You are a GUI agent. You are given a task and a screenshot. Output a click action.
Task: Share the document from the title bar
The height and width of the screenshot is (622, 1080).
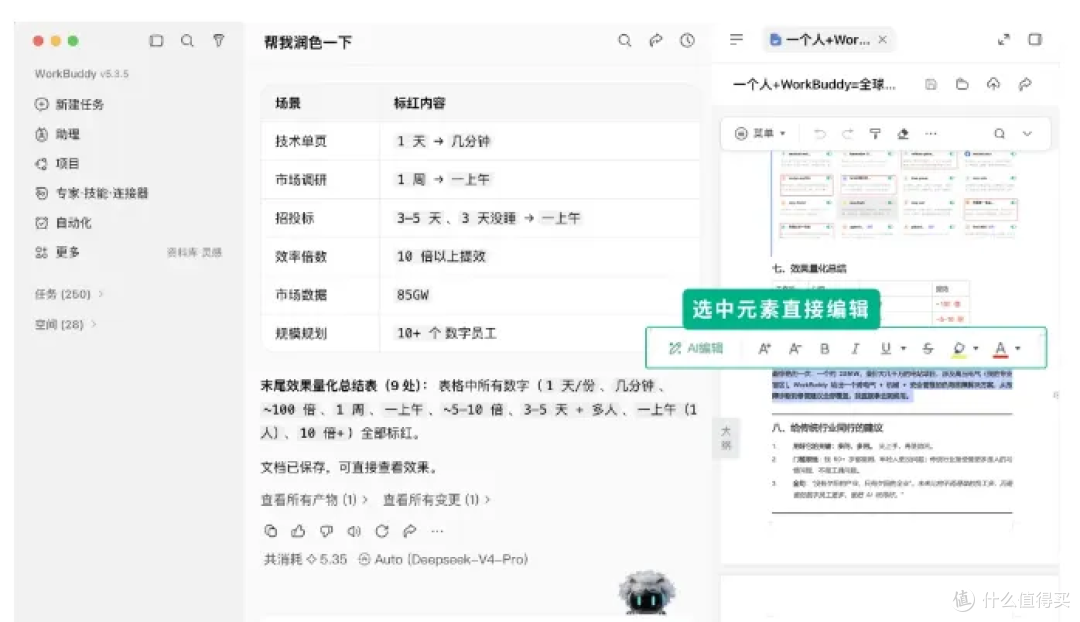click(1025, 84)
